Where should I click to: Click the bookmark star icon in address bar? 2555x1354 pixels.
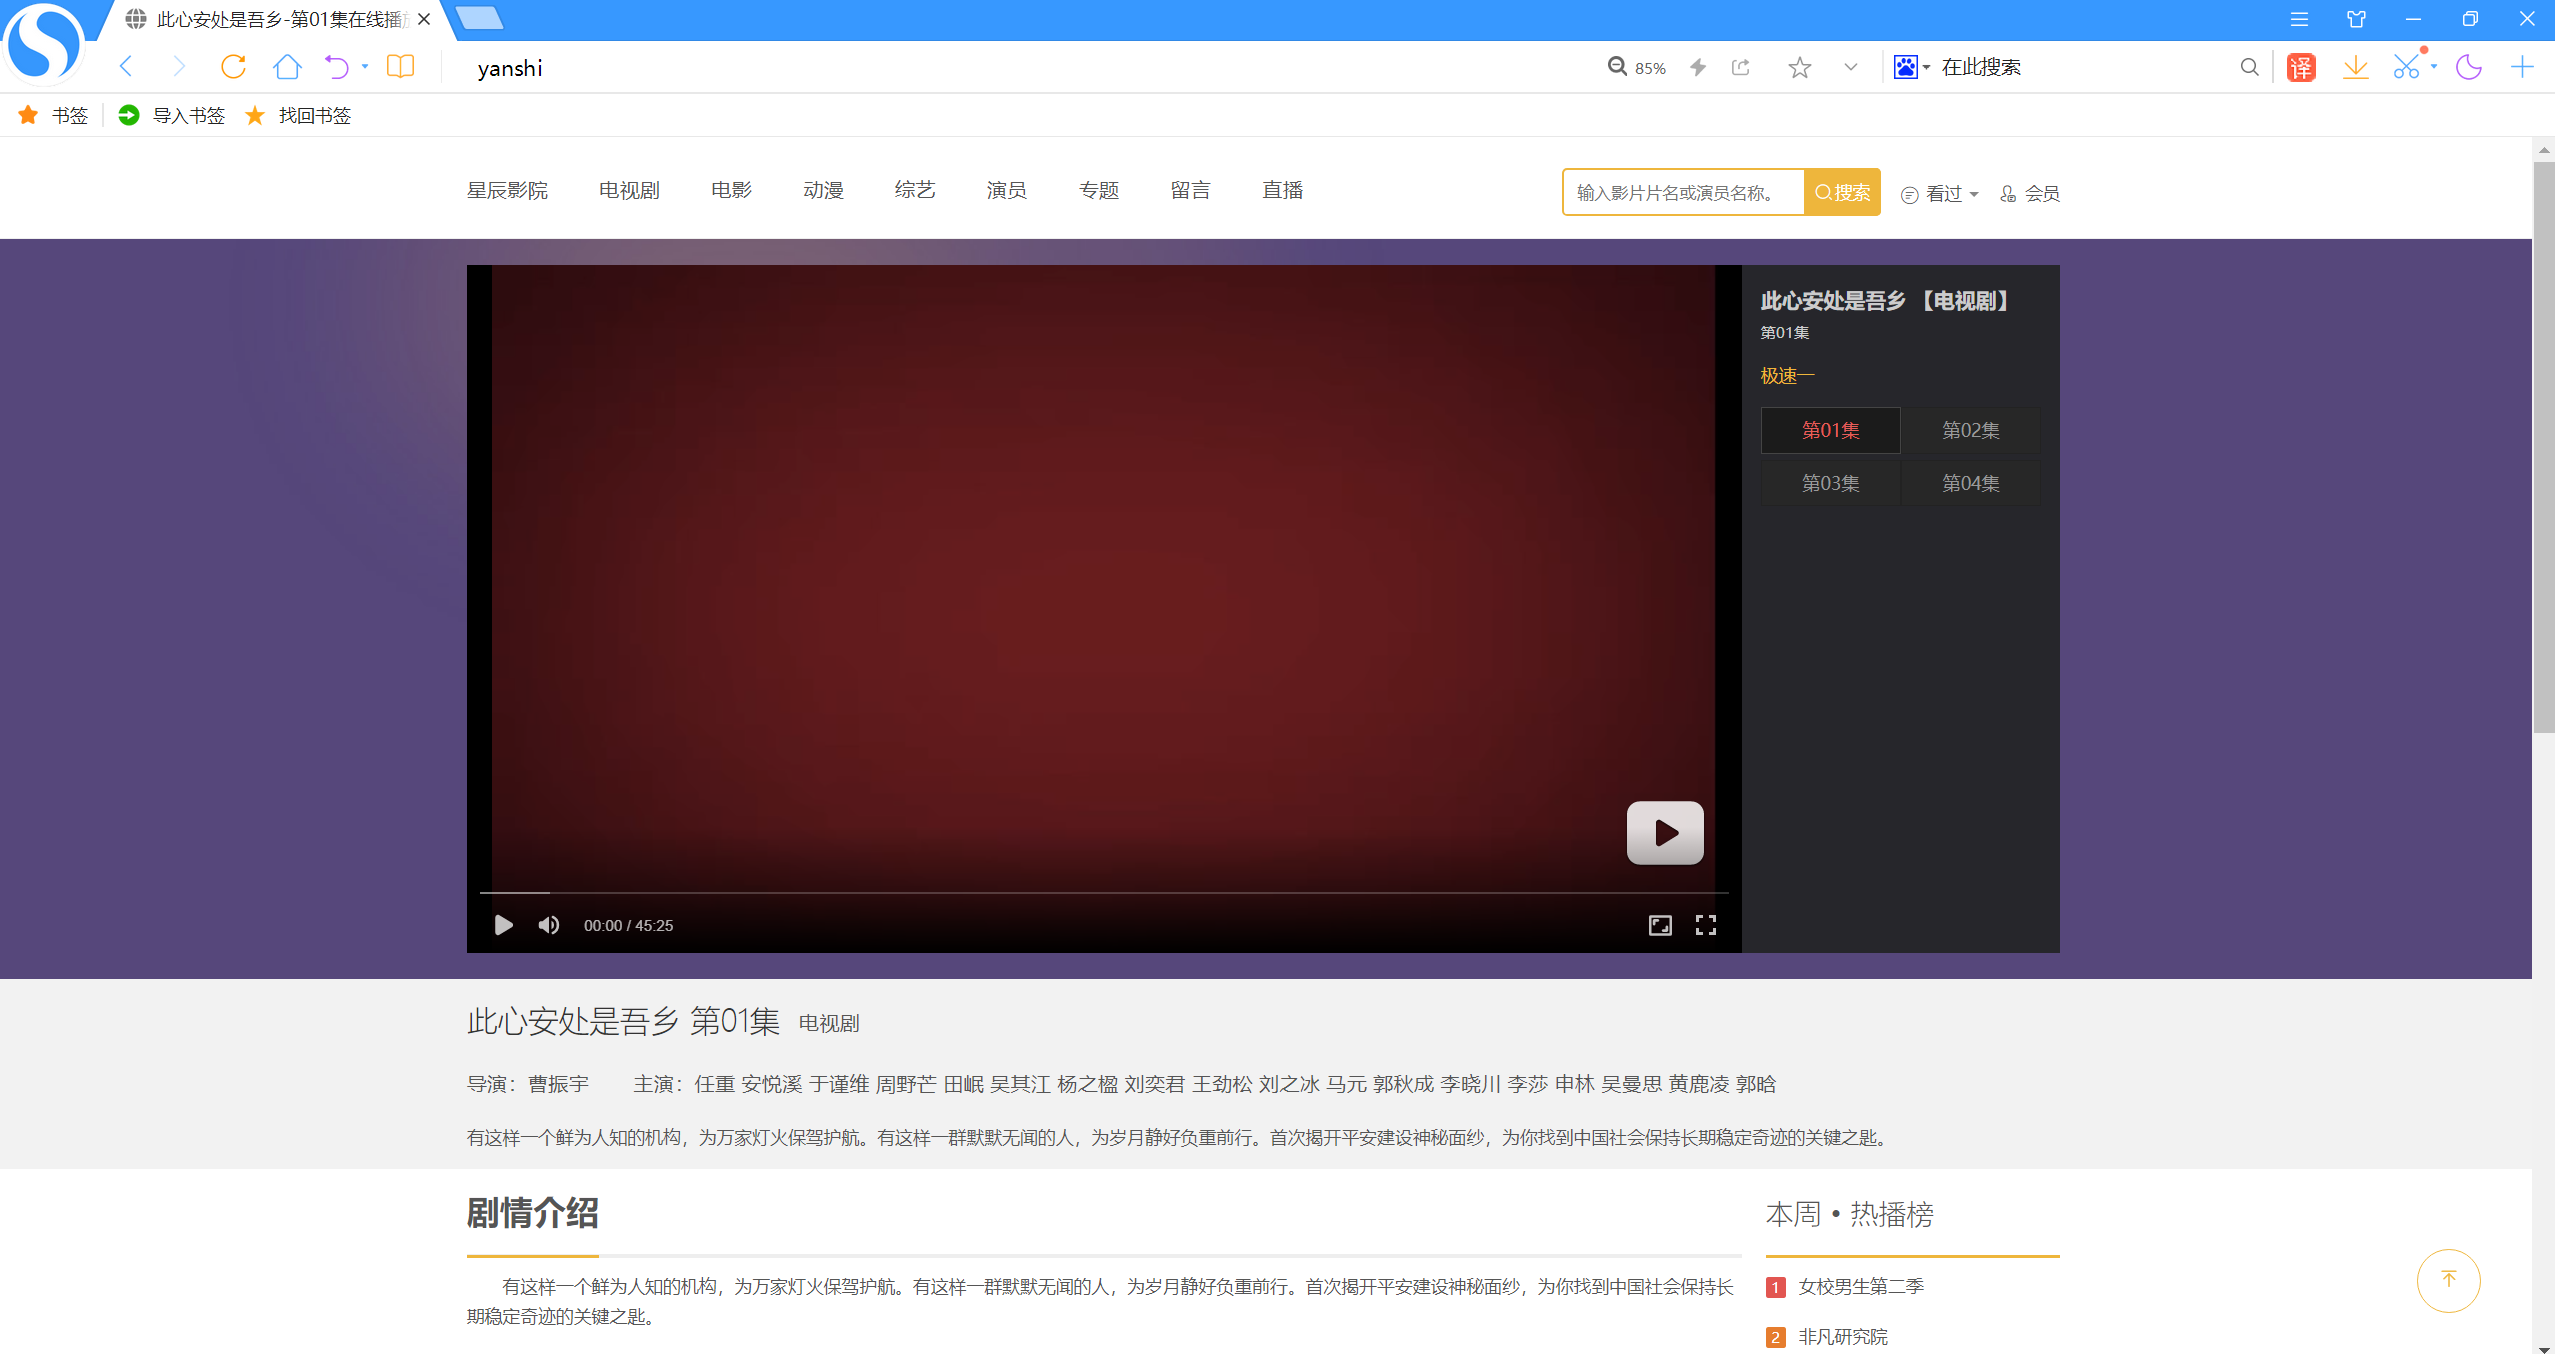click(1799, 67)
